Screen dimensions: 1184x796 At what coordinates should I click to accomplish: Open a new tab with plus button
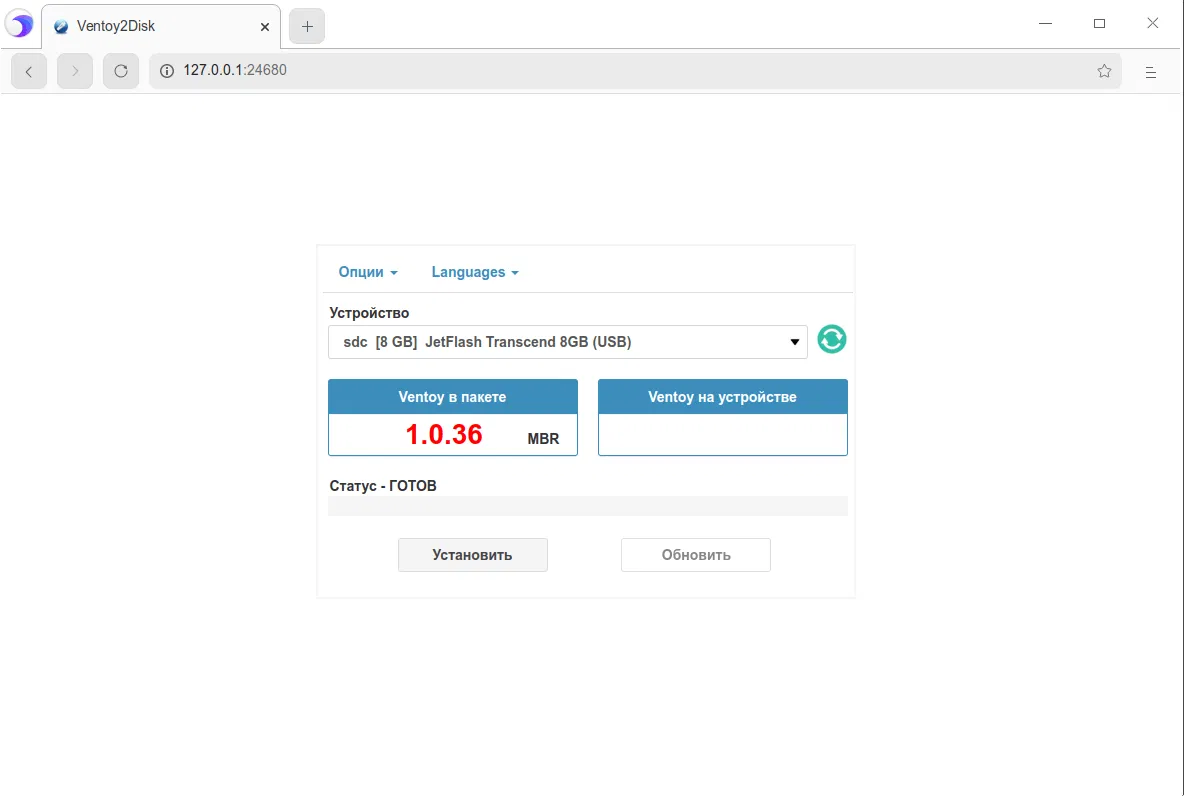[307, 26]
